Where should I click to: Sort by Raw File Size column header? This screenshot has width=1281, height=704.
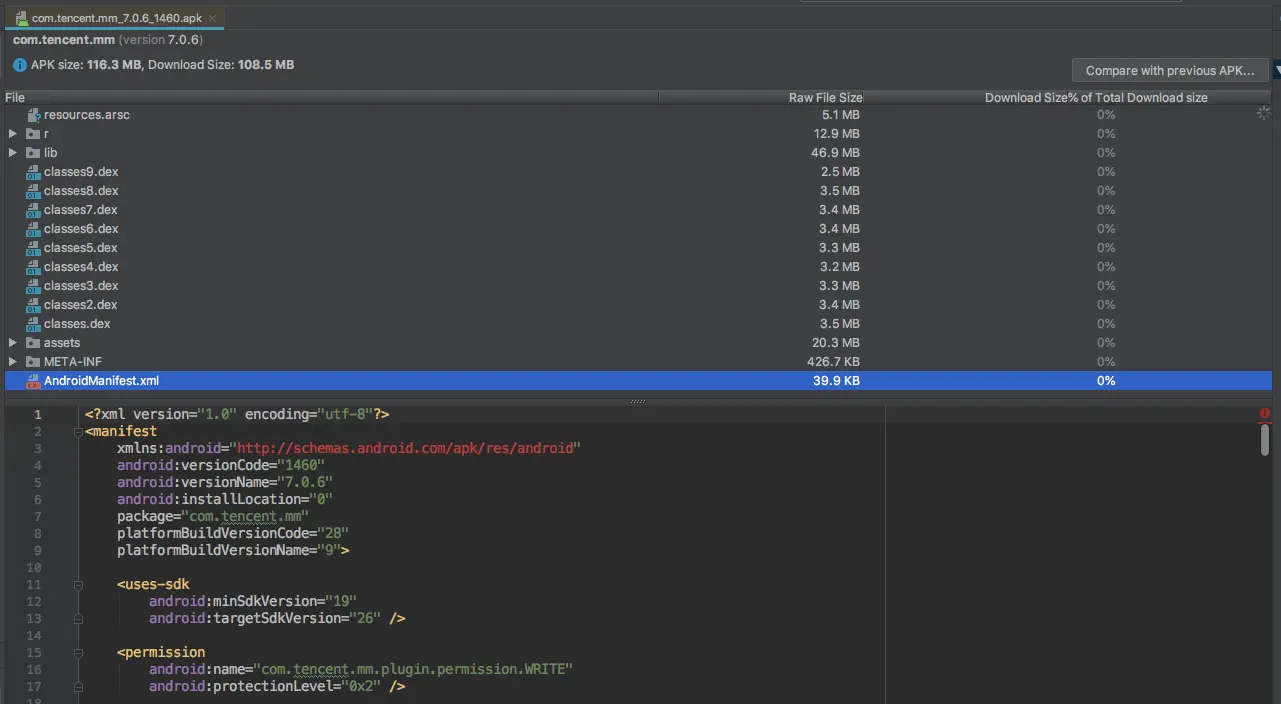click(x=761, y=98)
